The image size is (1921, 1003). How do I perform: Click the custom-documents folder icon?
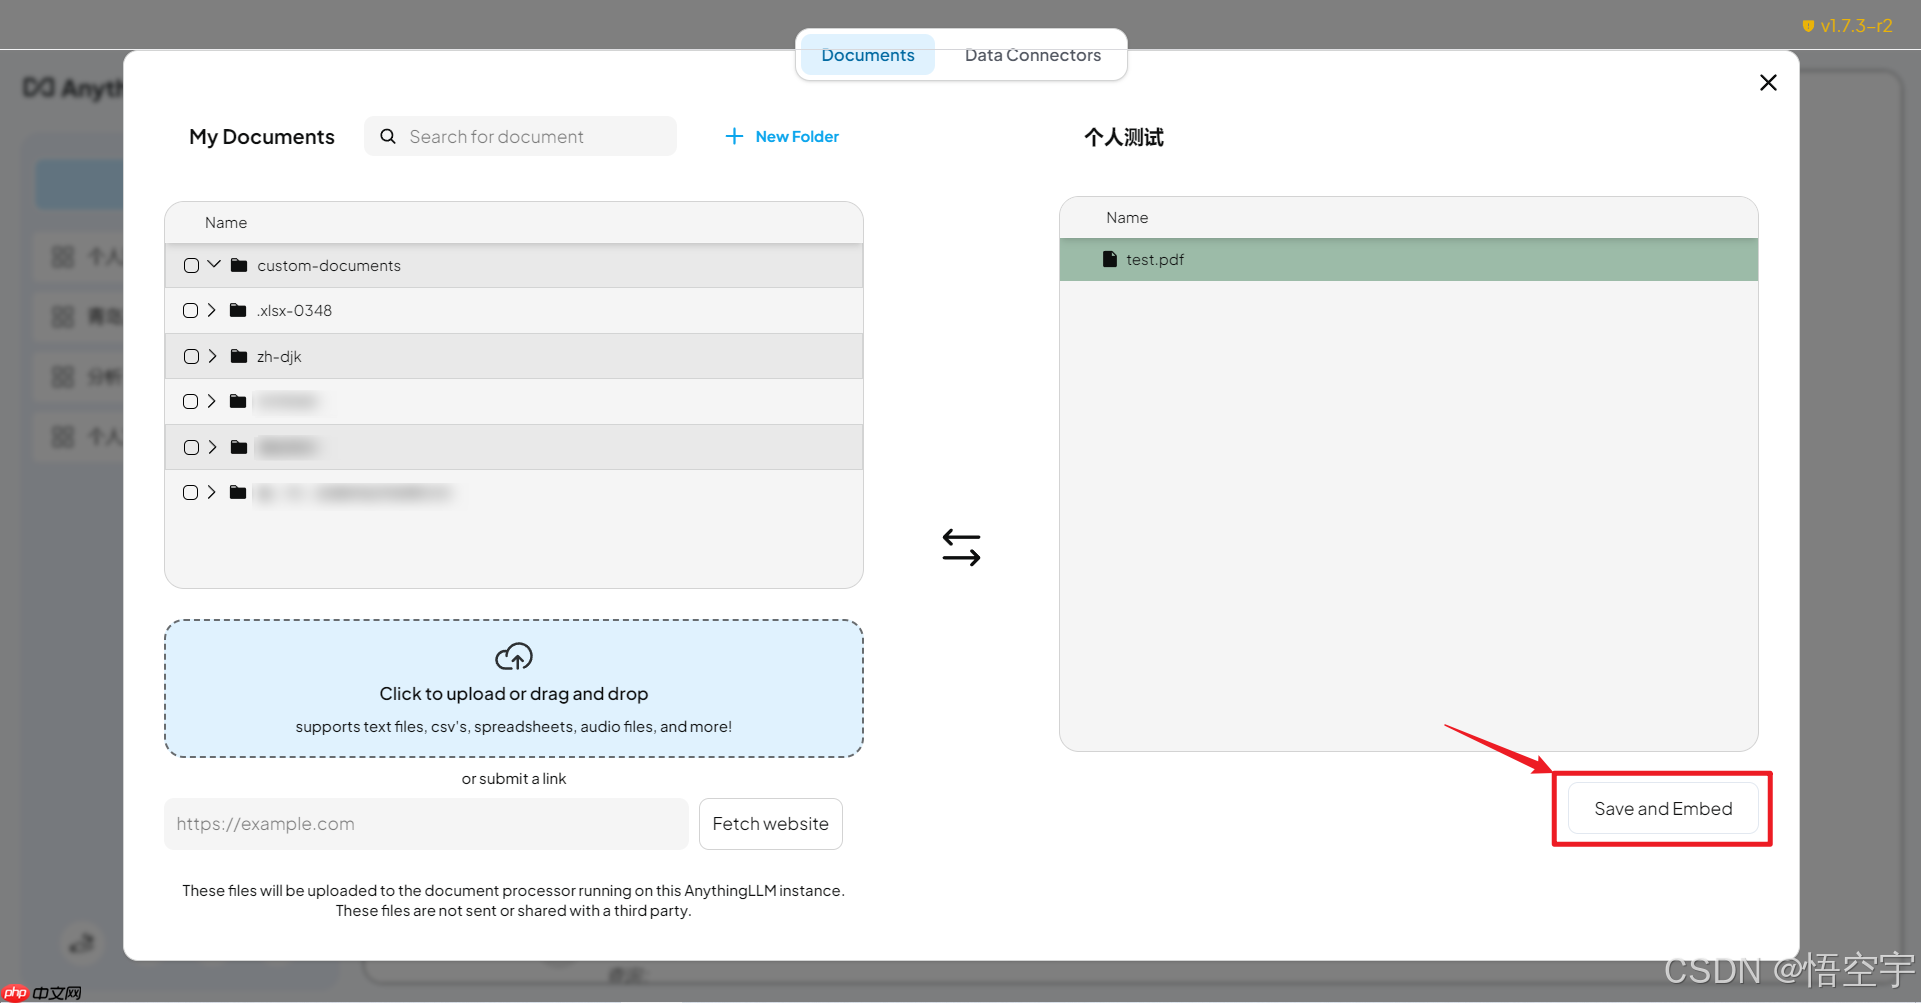pyautogui.click(x=239, y=265)
